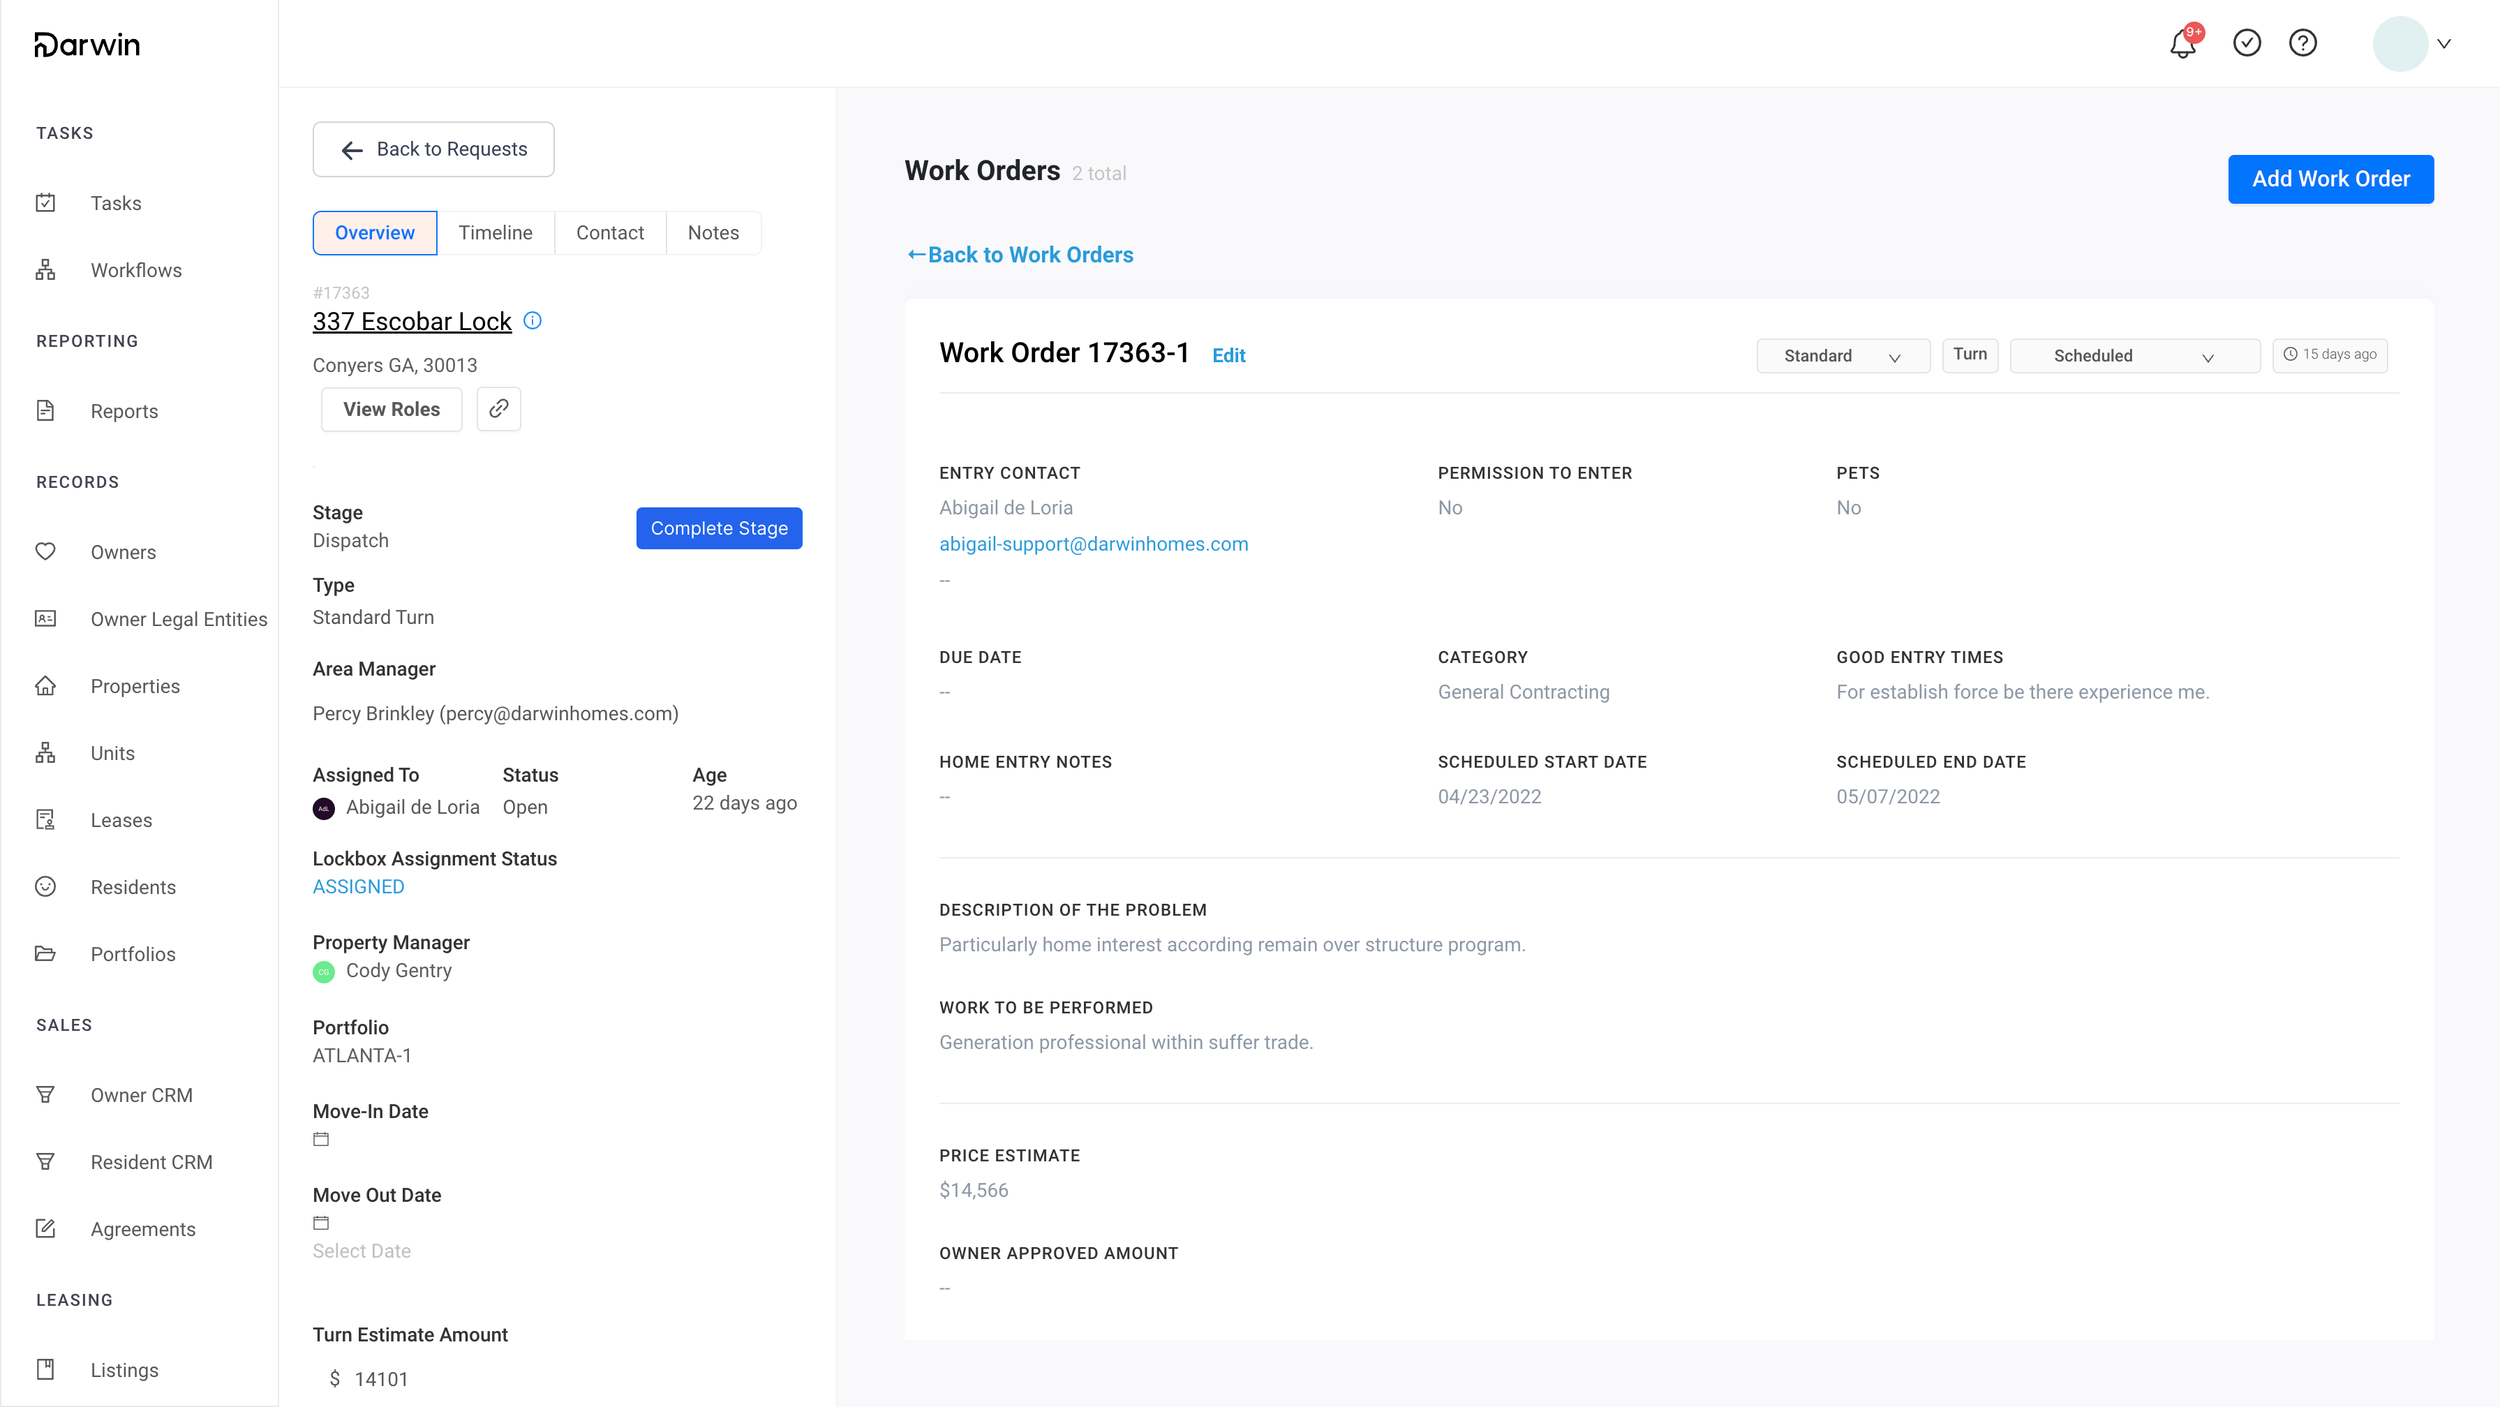Image resolution: width=2500 pixels, height=1407 pixels.
Task: Click Add Work Order button
Action: (x=2331, y=179)
